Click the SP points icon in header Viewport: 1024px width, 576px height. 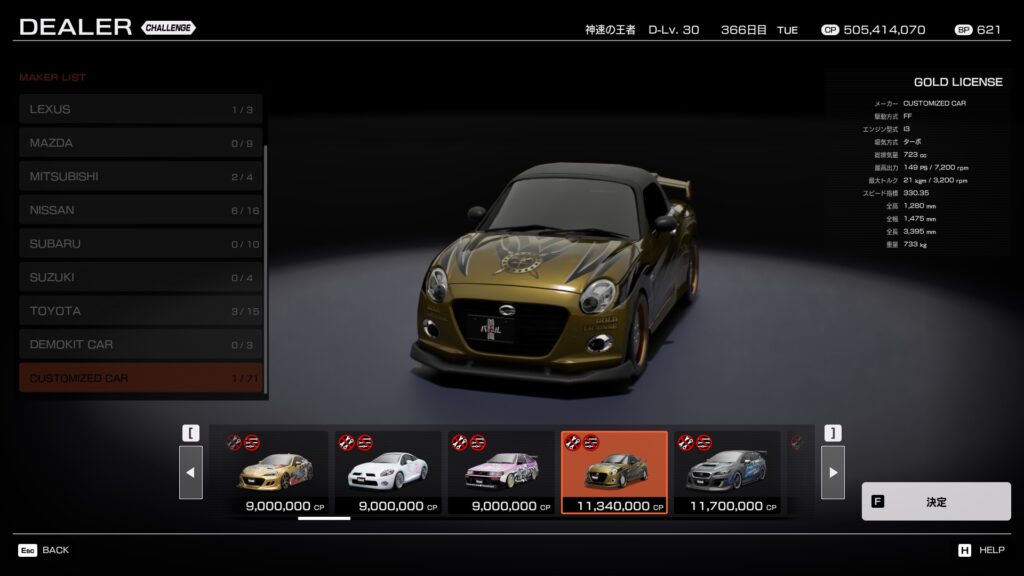click(x=963, y=30)
